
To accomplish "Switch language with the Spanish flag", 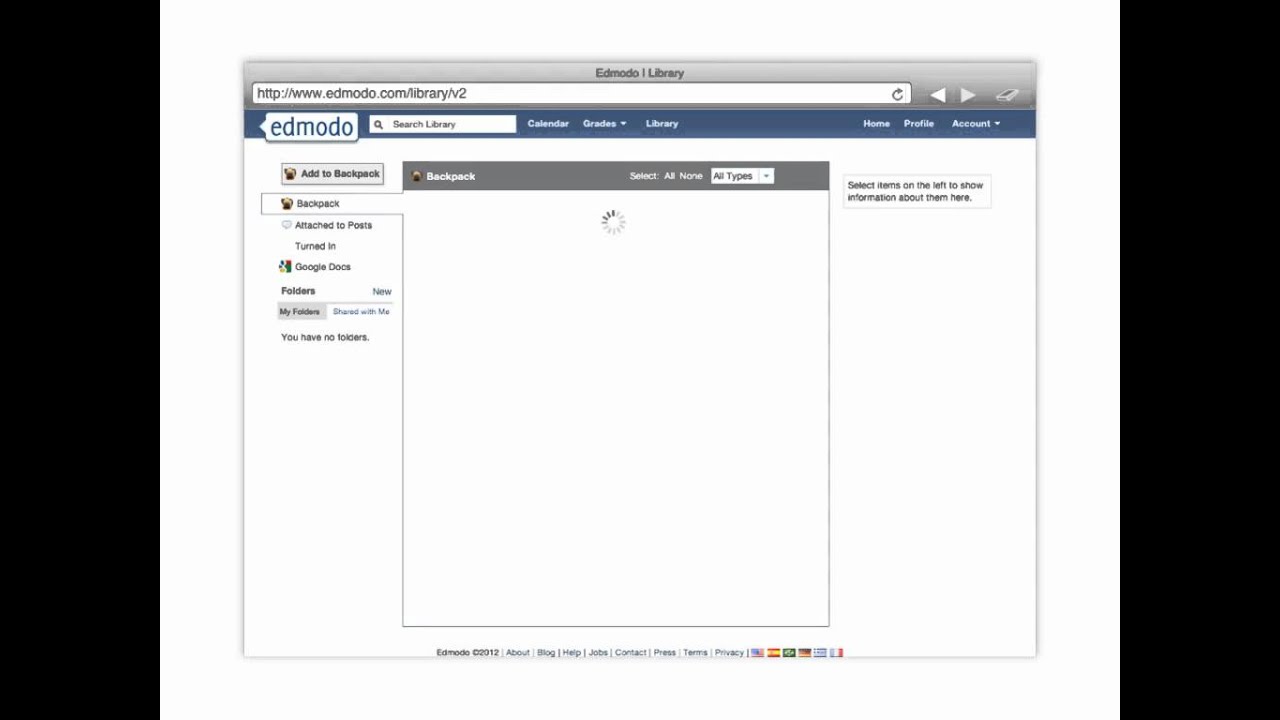I will (x=773, y=653).
